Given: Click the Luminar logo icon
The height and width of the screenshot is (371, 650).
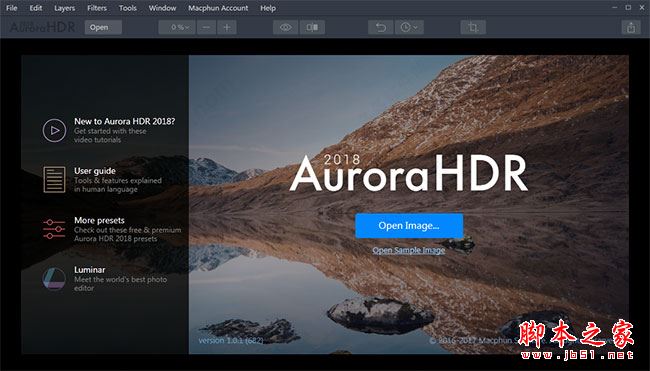Looking at the screenshot, I should coord(54,278).
